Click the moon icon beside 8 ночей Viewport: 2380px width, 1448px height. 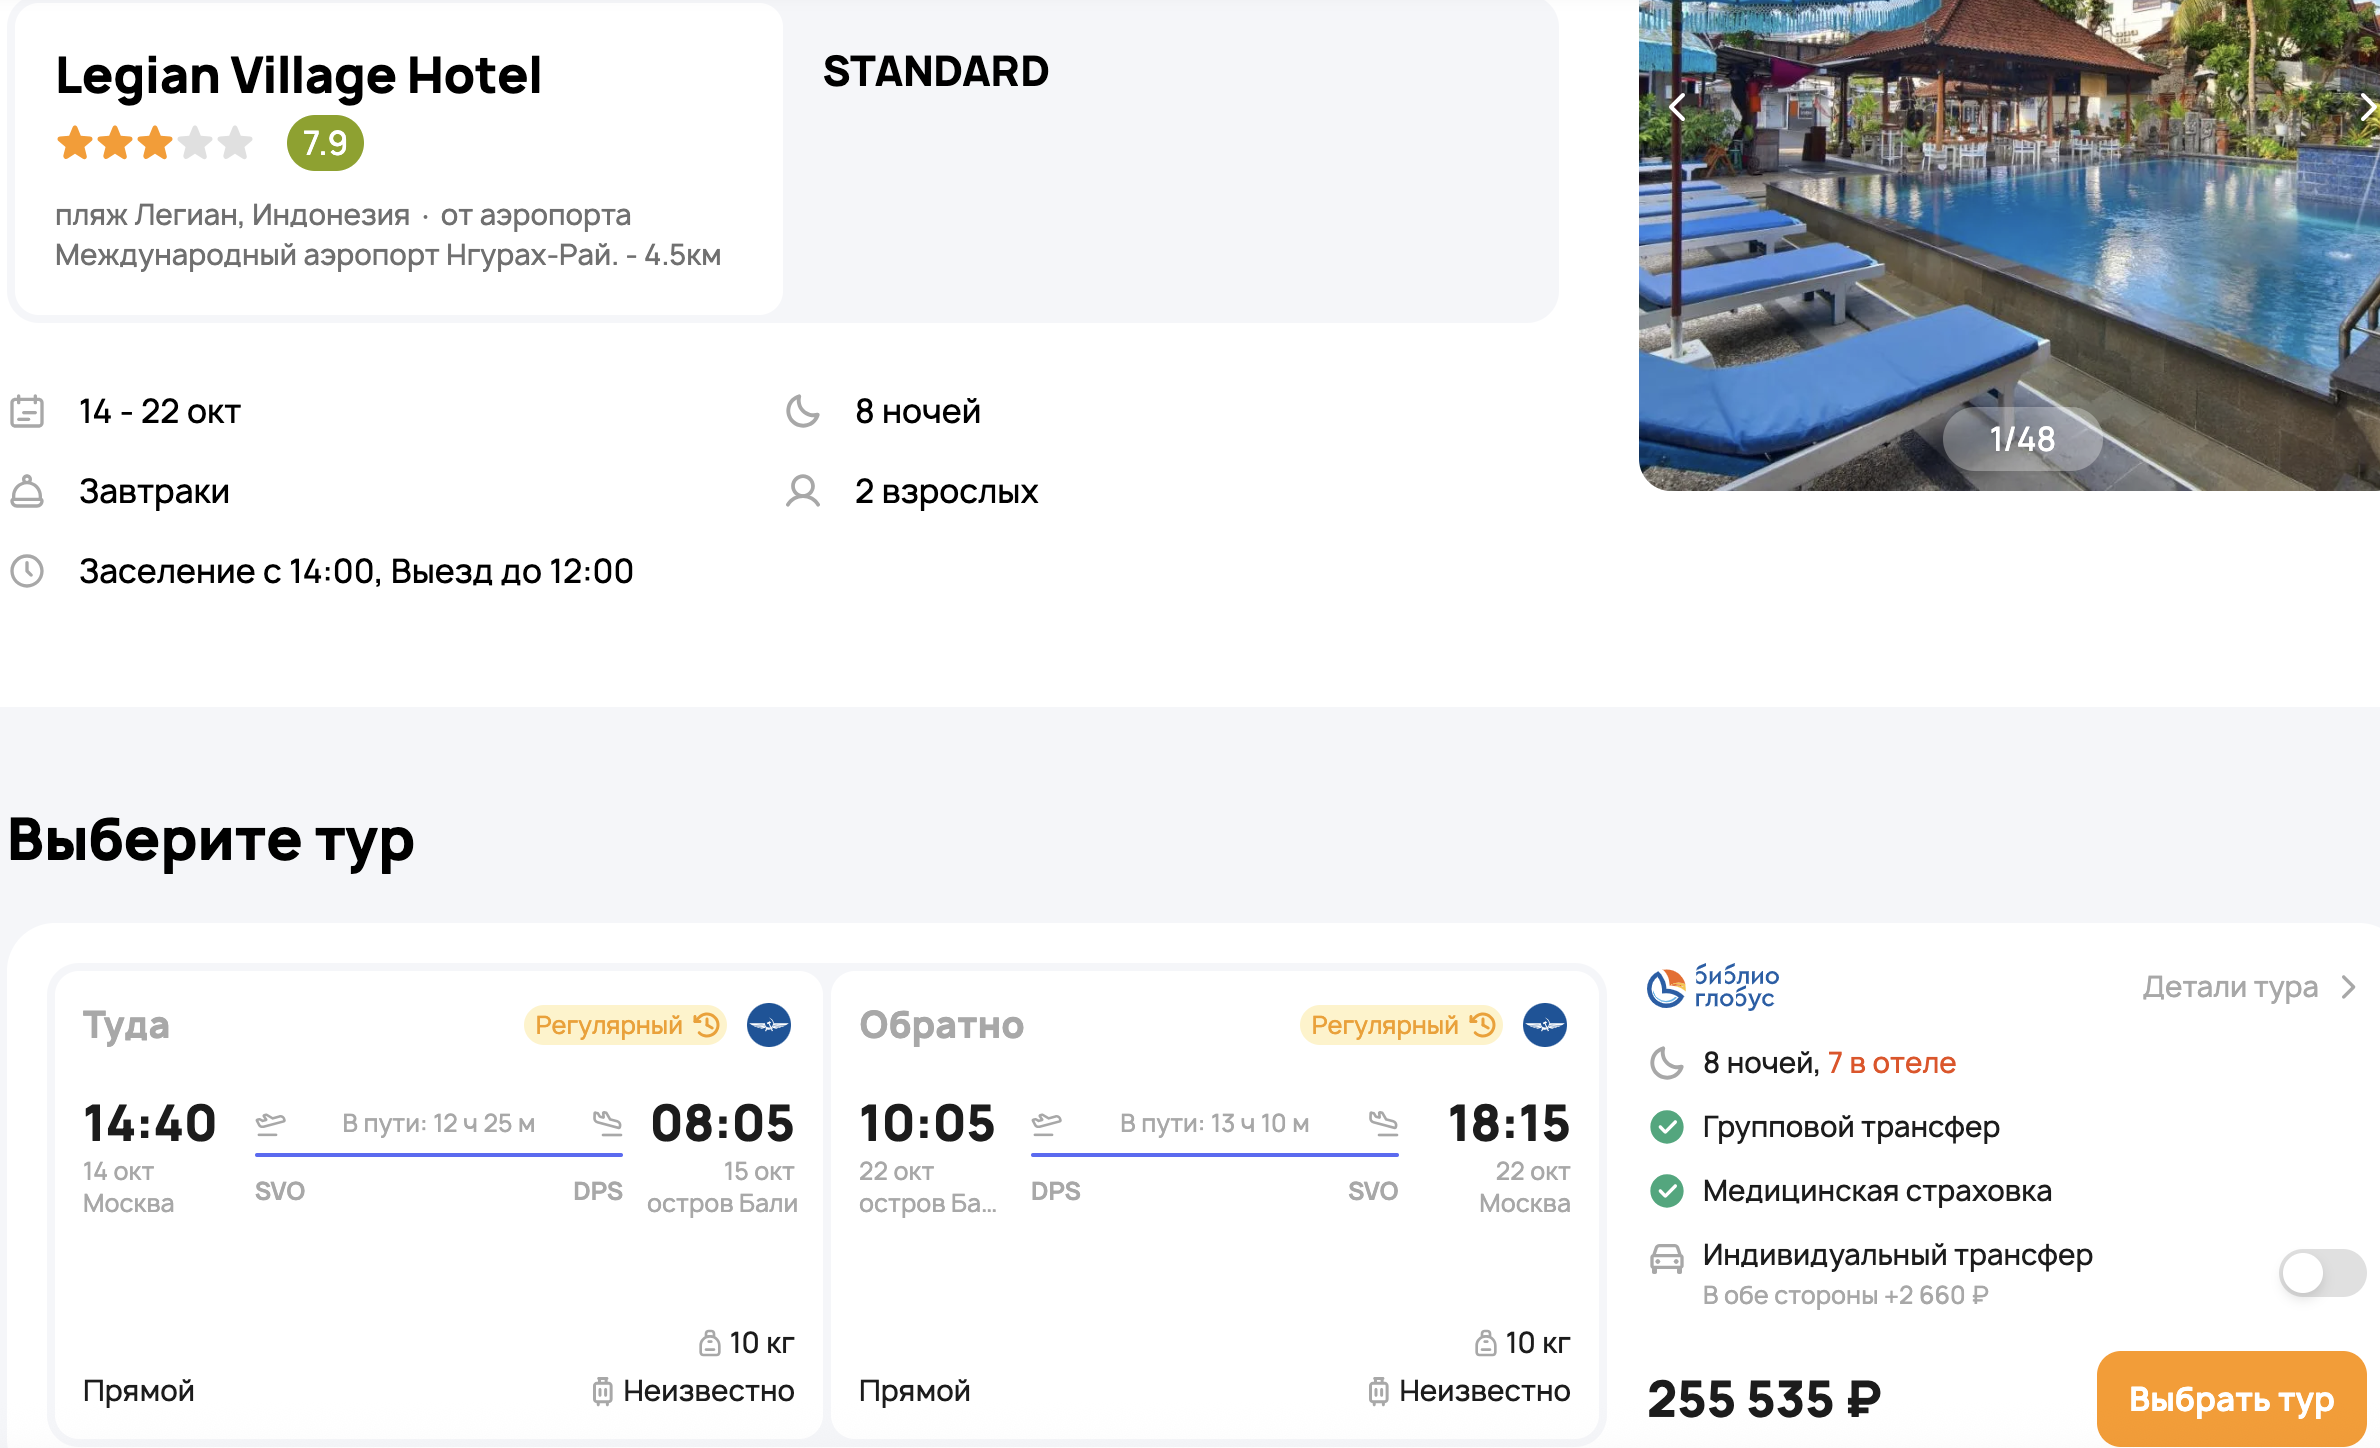[x=803, y=411]
